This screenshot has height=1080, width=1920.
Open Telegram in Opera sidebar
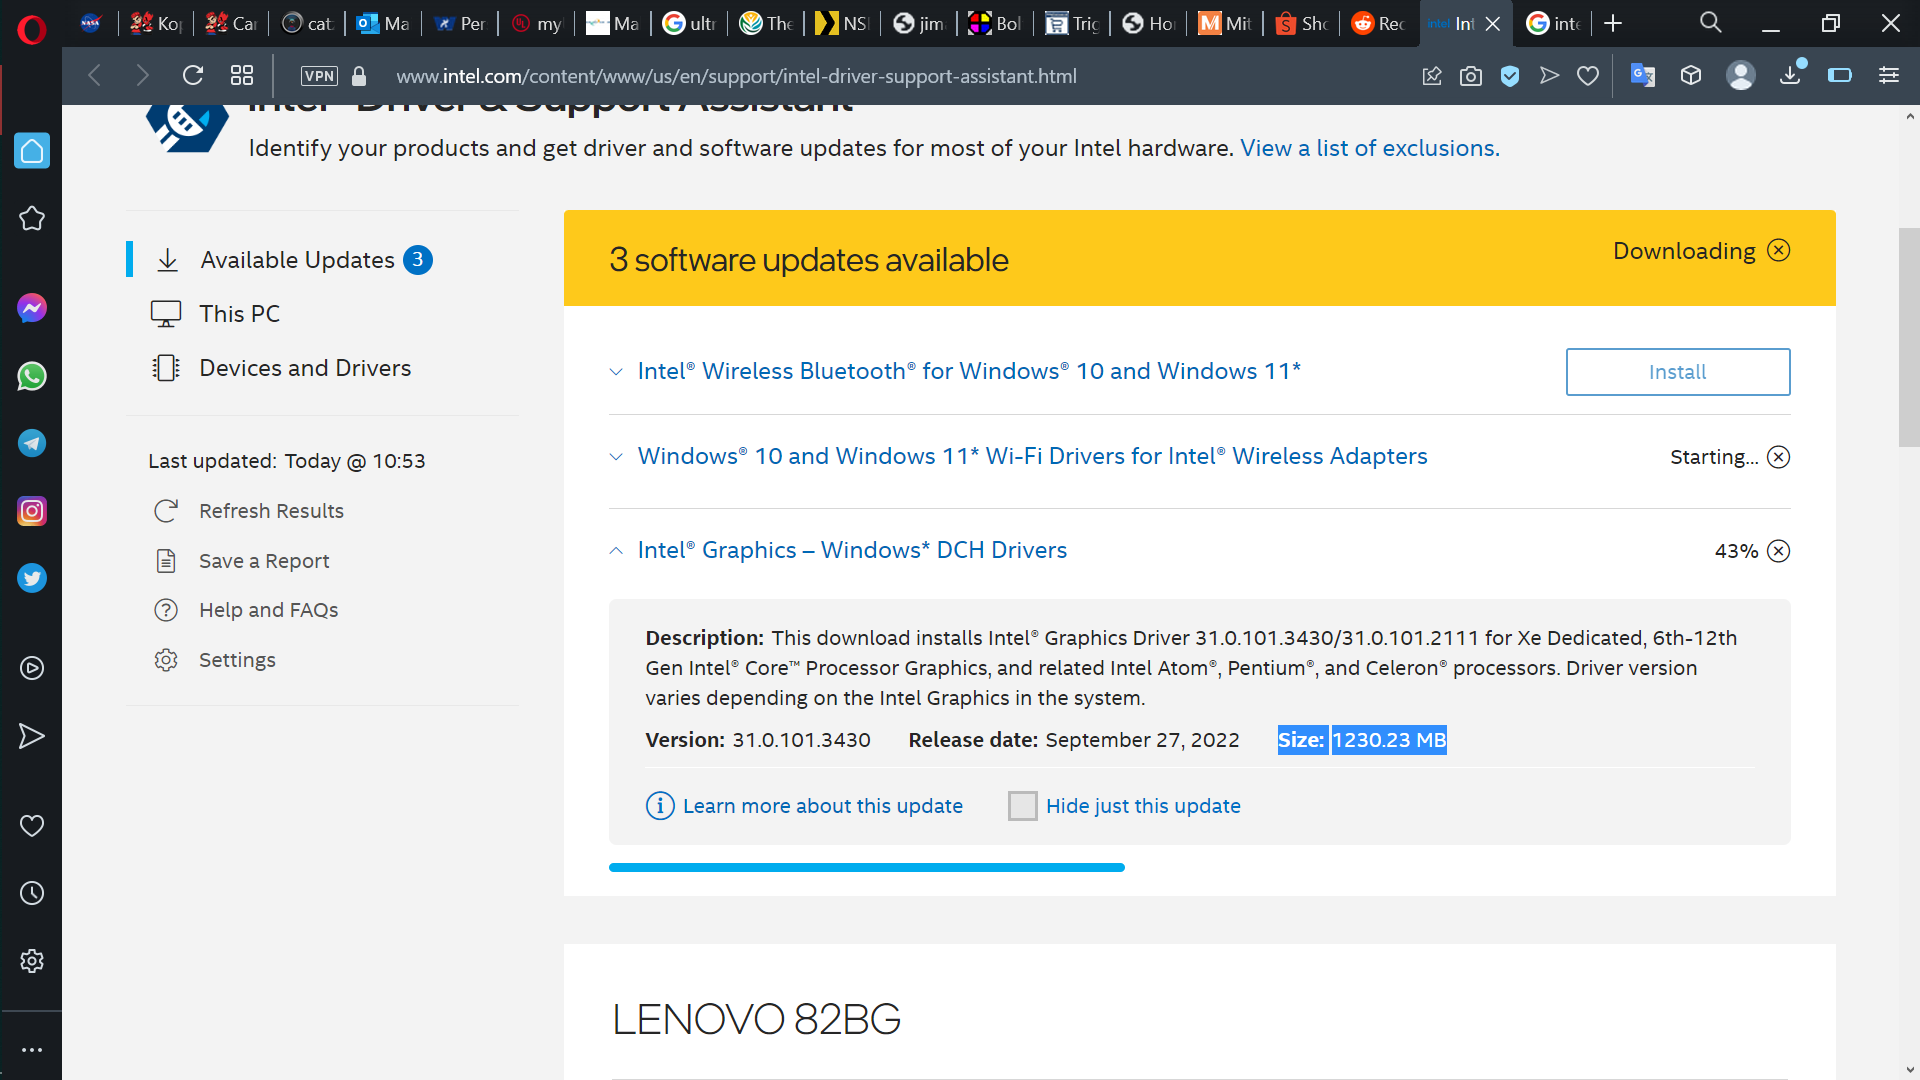(32, 443)
